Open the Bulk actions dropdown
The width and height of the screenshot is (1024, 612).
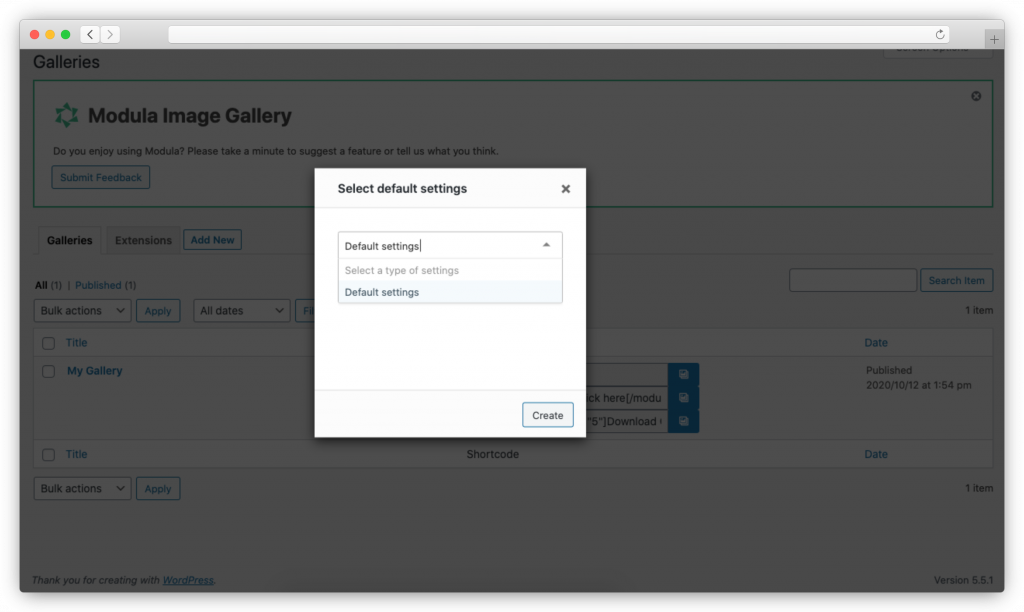coord(82,310)
